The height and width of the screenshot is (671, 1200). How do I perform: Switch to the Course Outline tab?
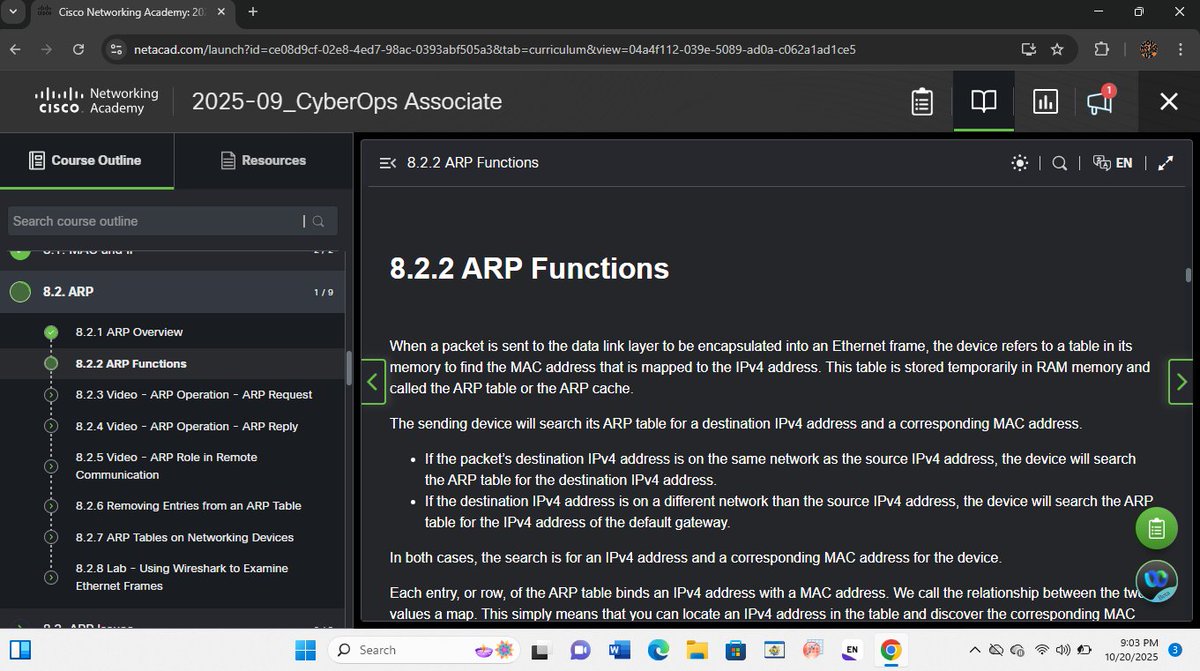click(86, 160)
